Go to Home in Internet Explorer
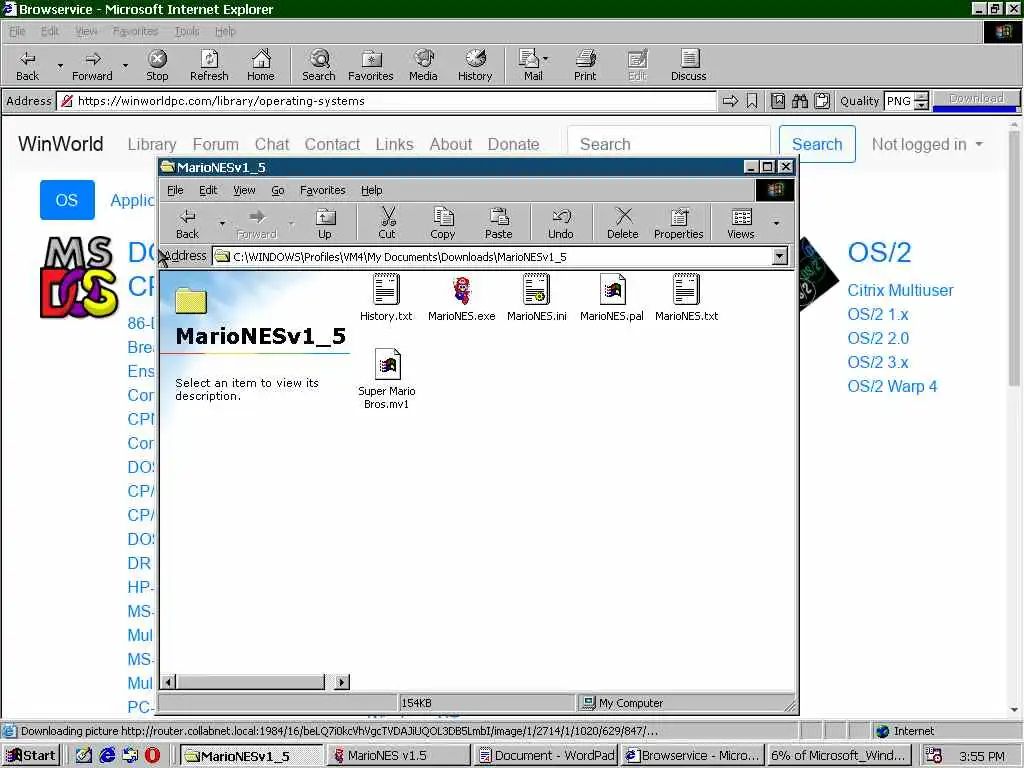 pyautogui.click(x=261, y=65)
